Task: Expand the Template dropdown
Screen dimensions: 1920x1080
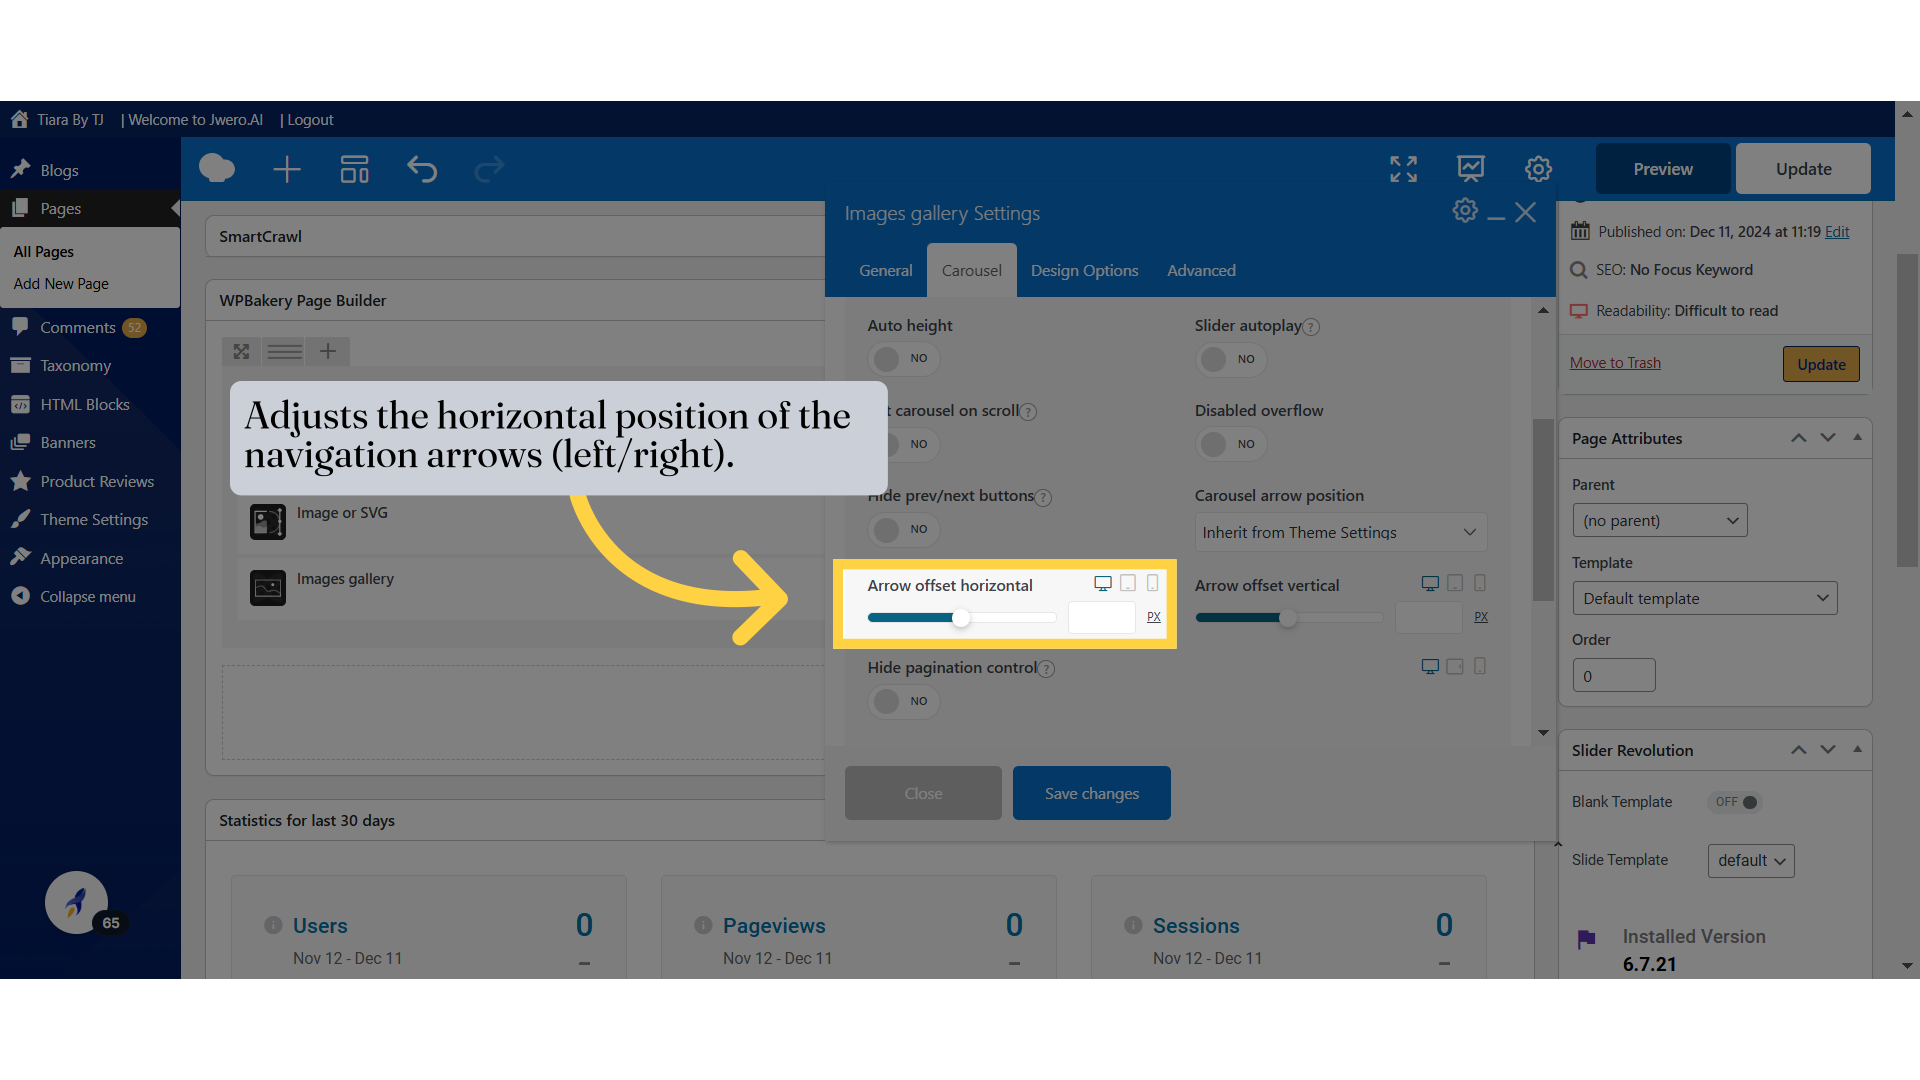Action: [1704, 598]
